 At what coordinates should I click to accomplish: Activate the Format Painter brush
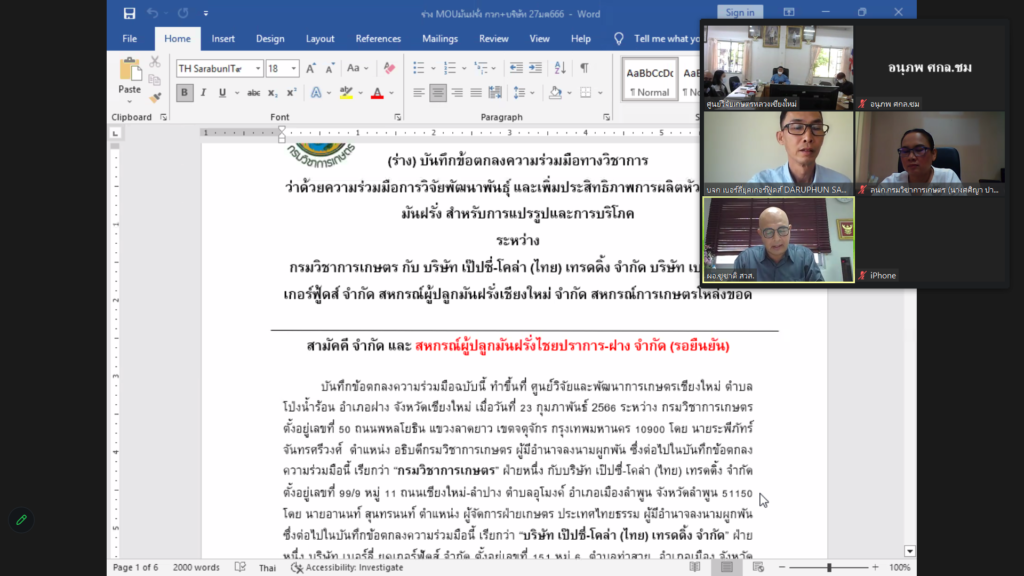point(155,99)
